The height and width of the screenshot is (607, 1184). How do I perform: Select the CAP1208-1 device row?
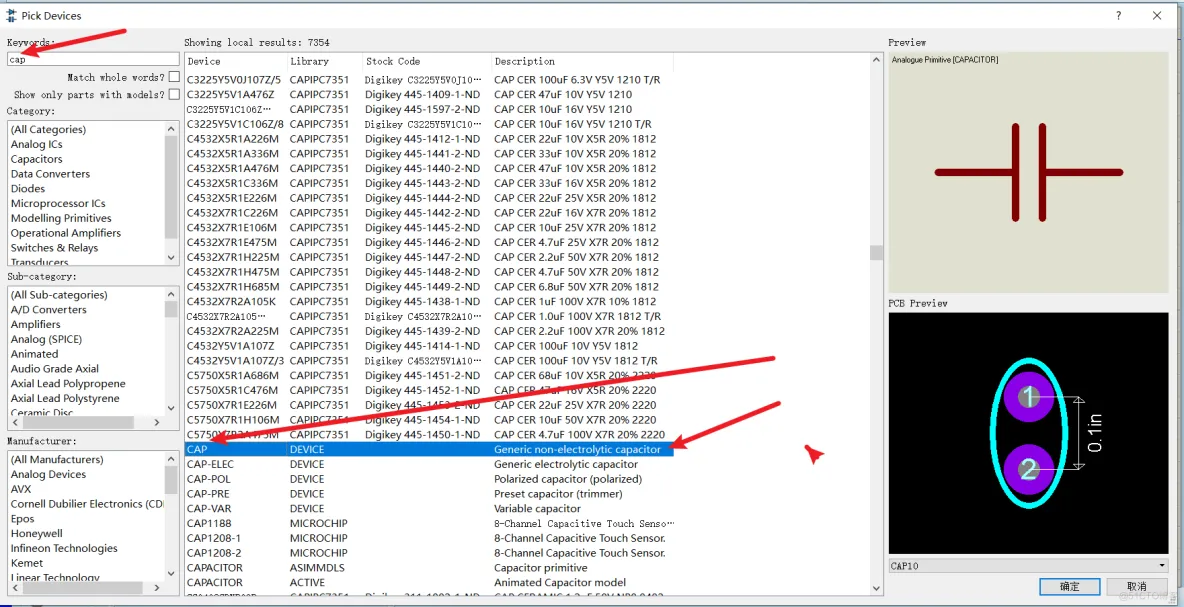[429, 538]
